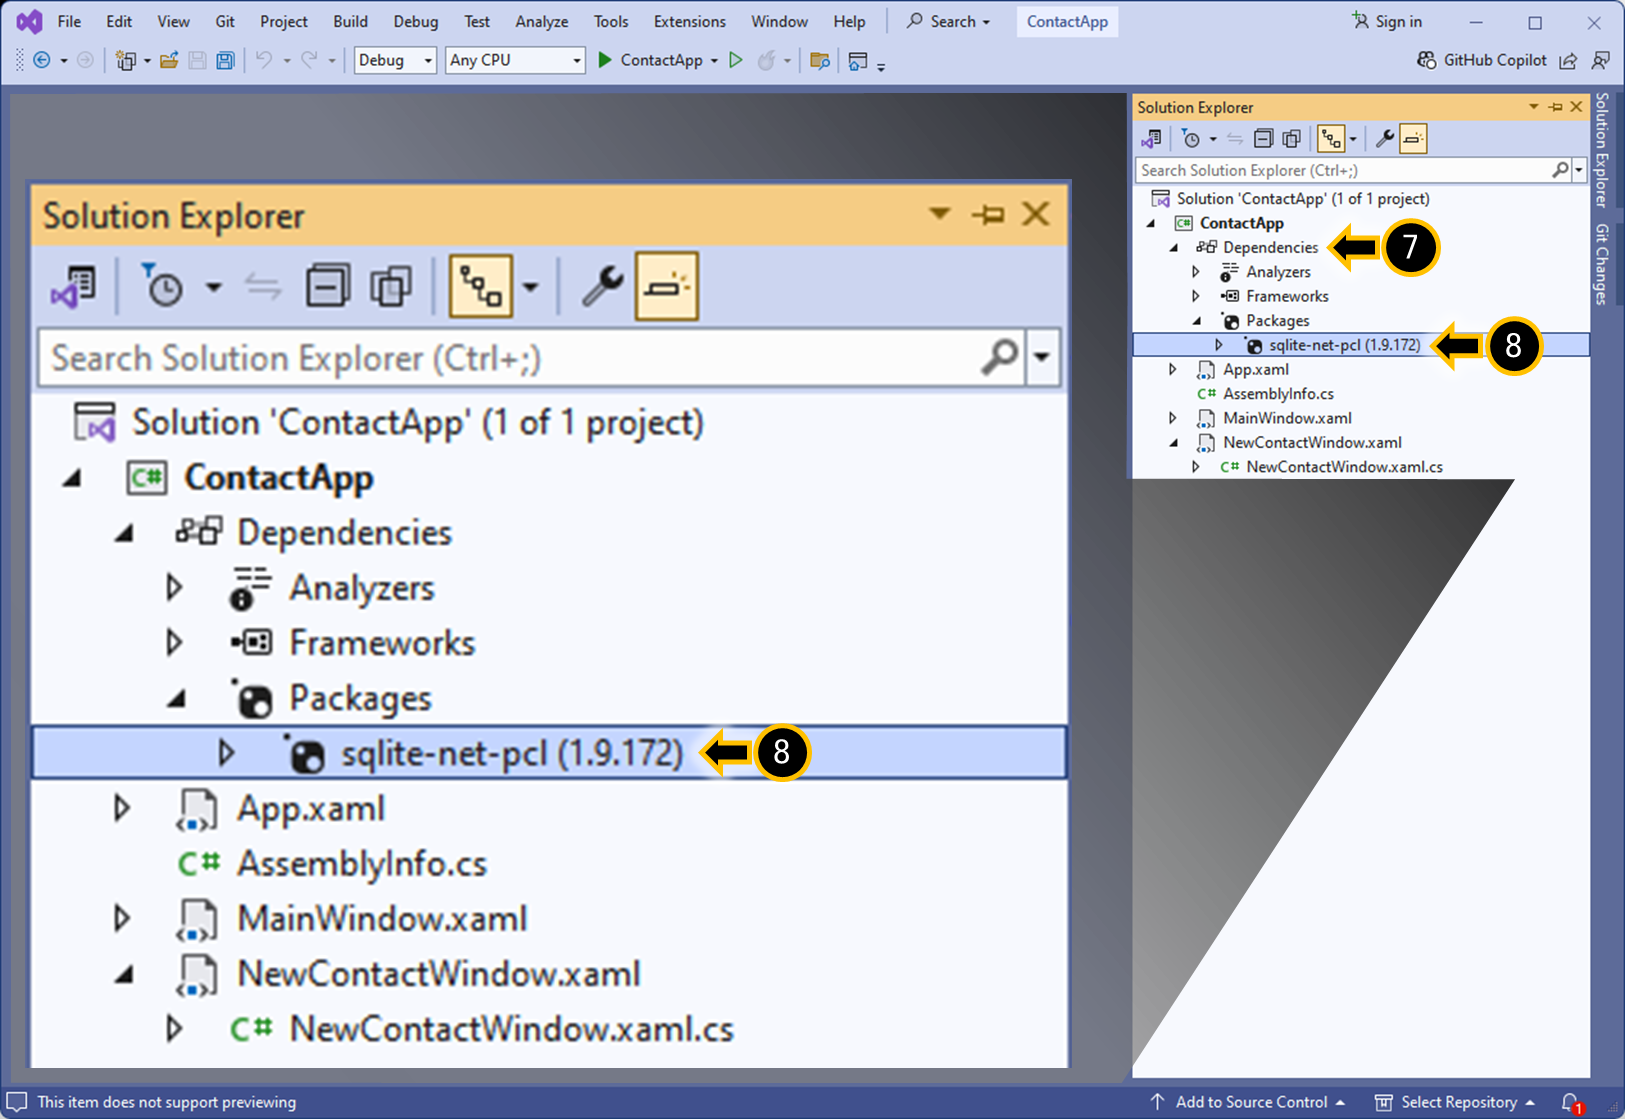The image size is (1625, 1119).
Task: Open the Build menu
Action: coord(350,21)
